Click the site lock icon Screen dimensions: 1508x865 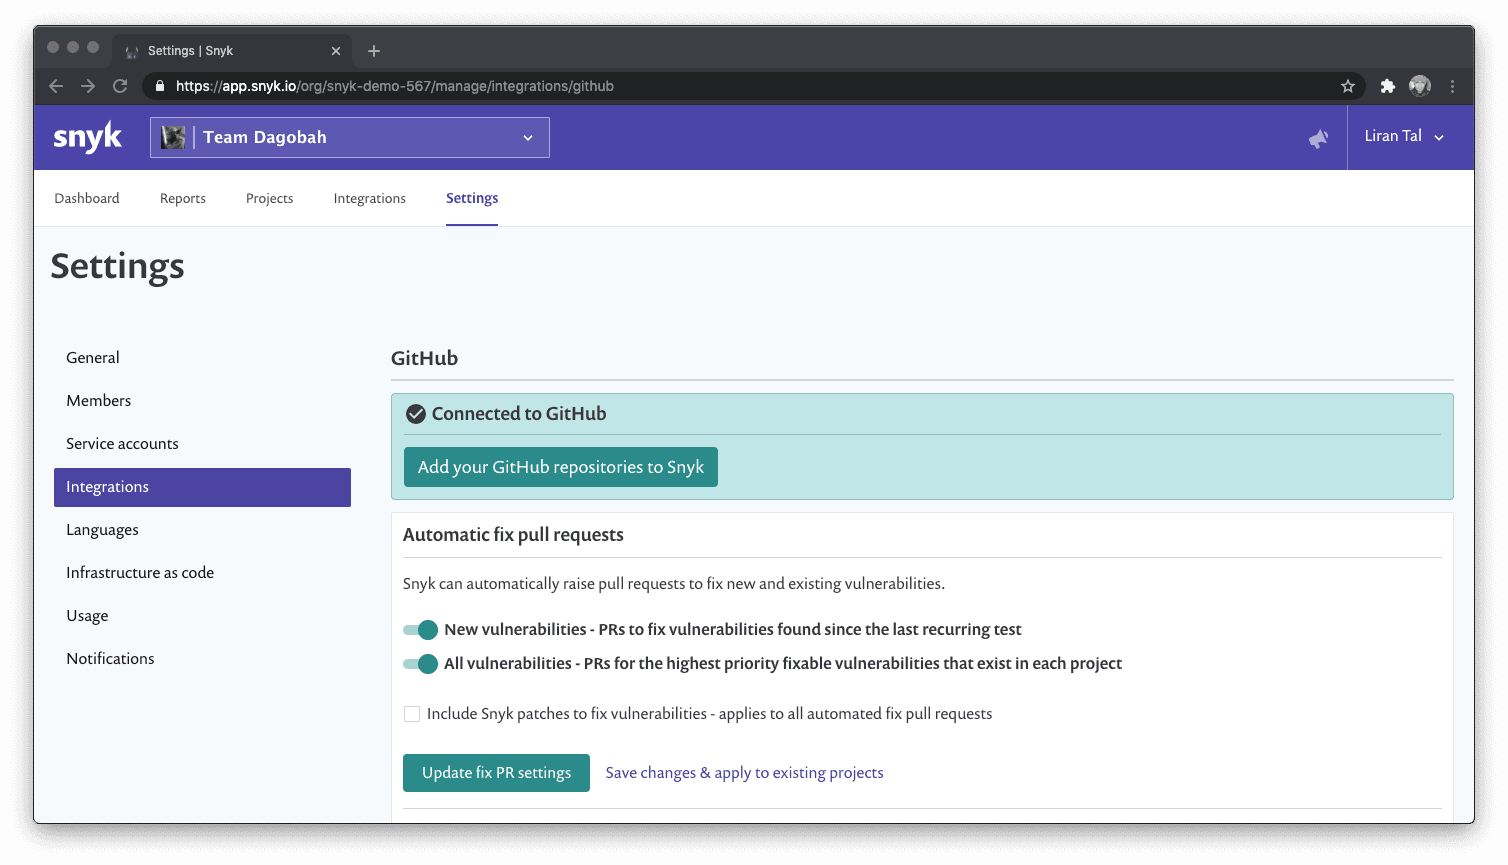pyautogui.click(x=160, y=86)
